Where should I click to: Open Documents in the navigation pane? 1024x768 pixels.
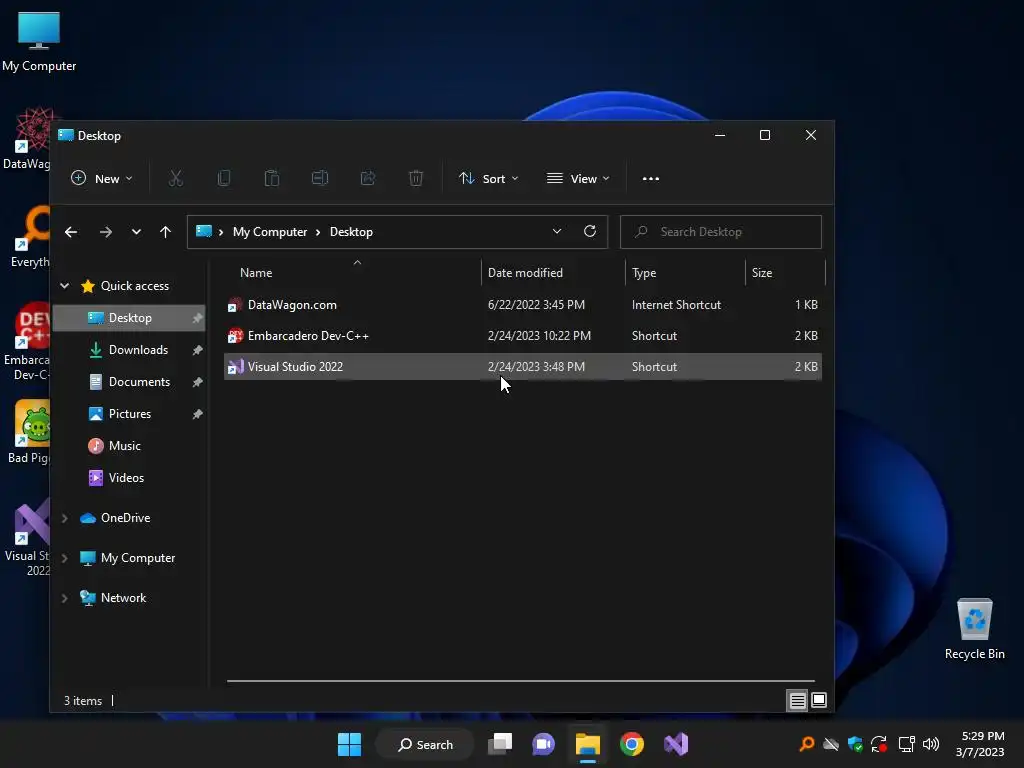click(x=129, y=382)
